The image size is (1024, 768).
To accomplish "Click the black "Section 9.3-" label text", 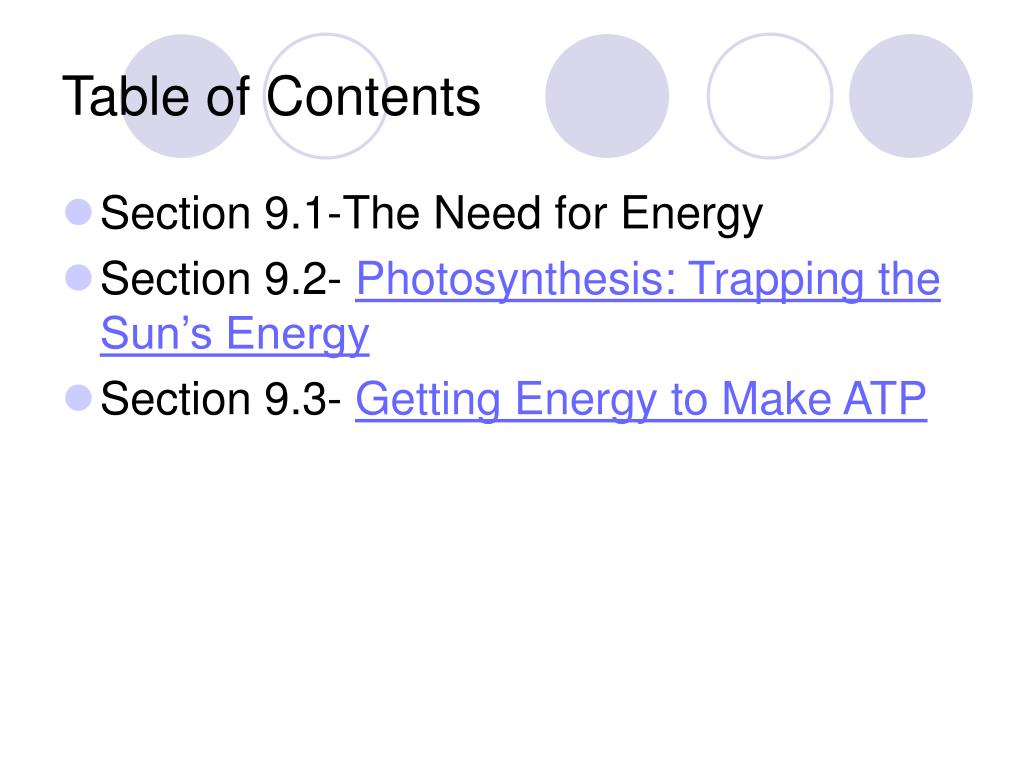I will pyautogui.click(x=221, y=399).
